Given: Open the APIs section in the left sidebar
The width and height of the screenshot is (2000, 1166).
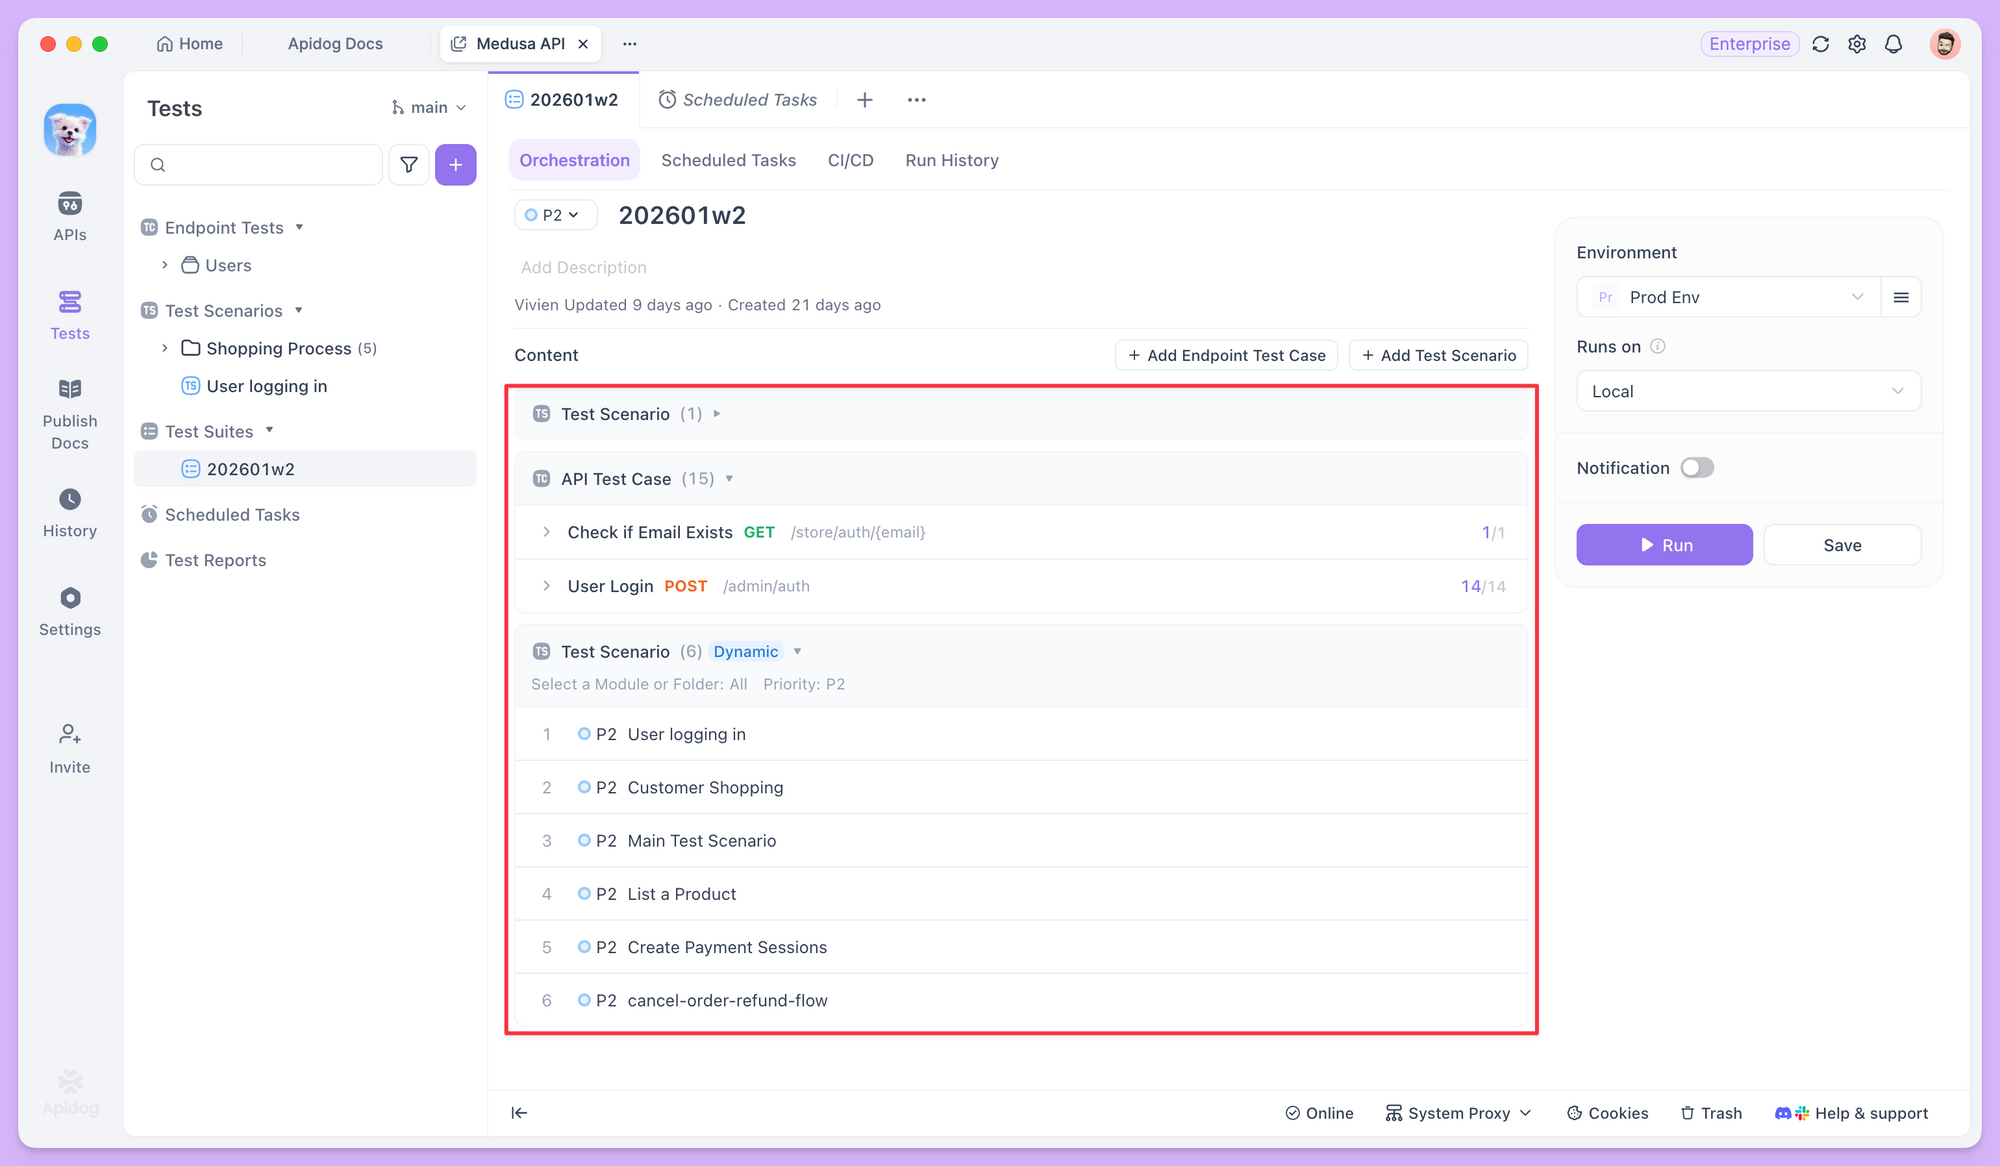Looking at the screenshot, I should (x=69, y=214).
